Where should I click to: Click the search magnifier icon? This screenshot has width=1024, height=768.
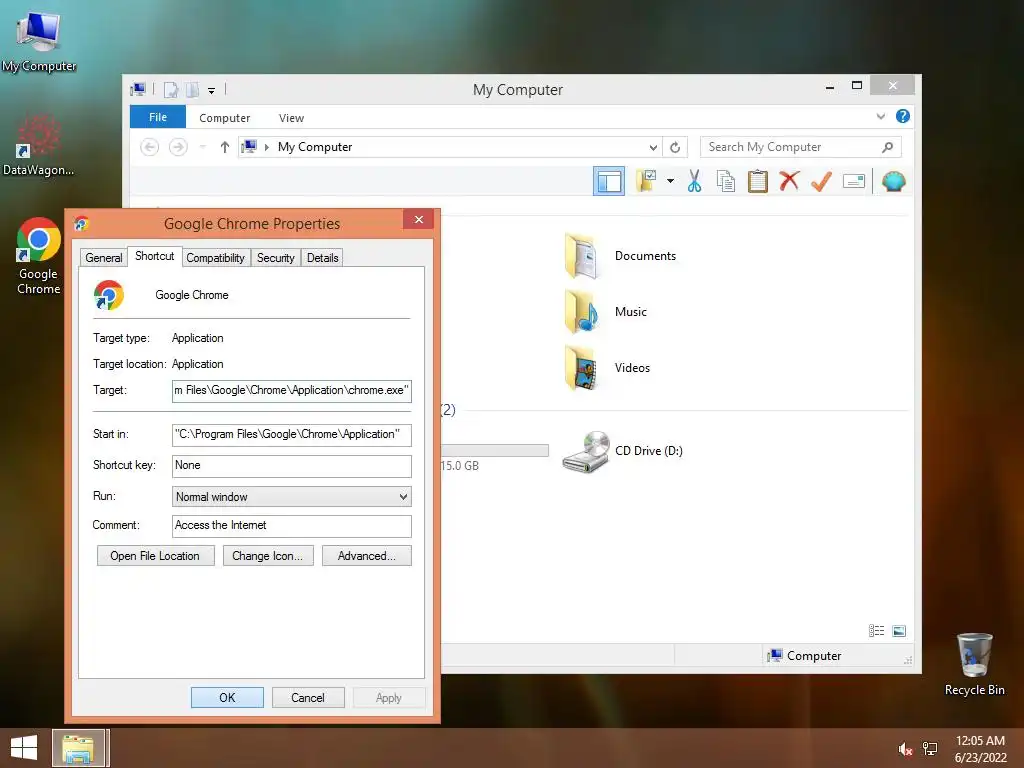(887, 148)
